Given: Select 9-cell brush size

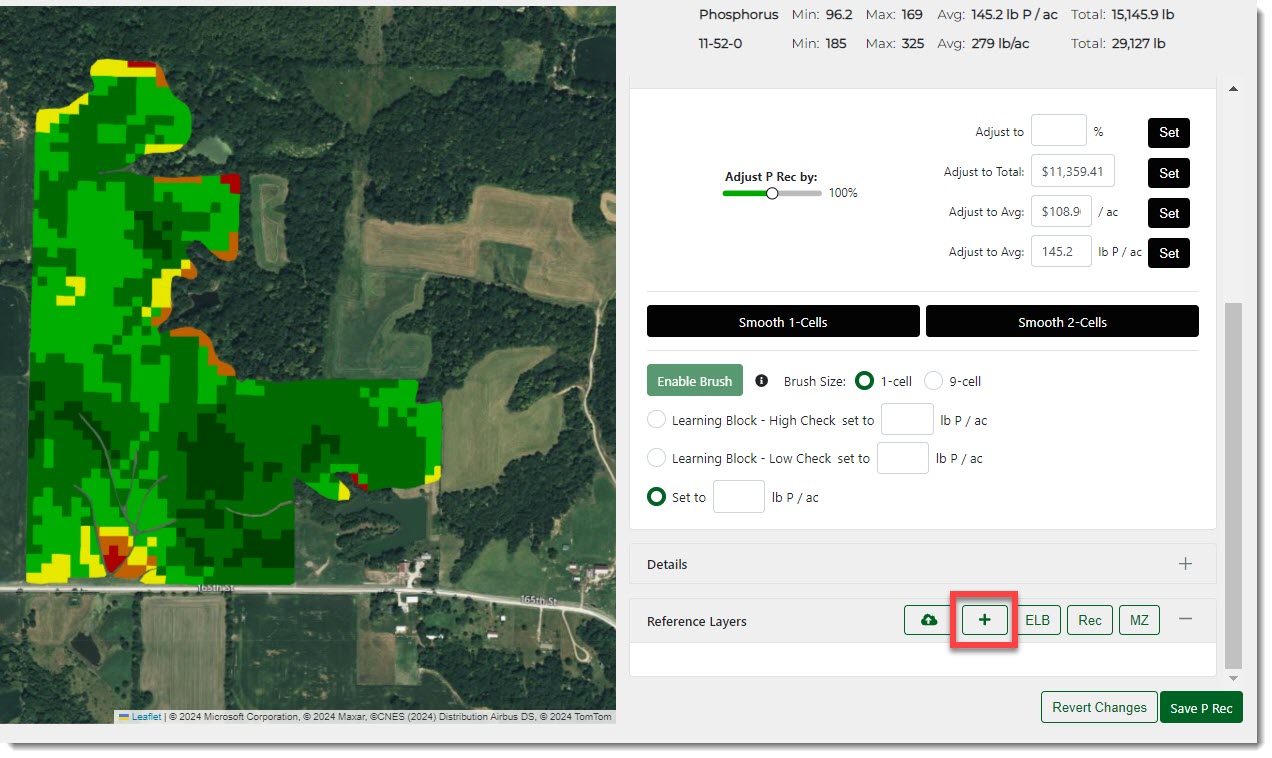Looking at the screenshot, I should (x=933, y=381).
